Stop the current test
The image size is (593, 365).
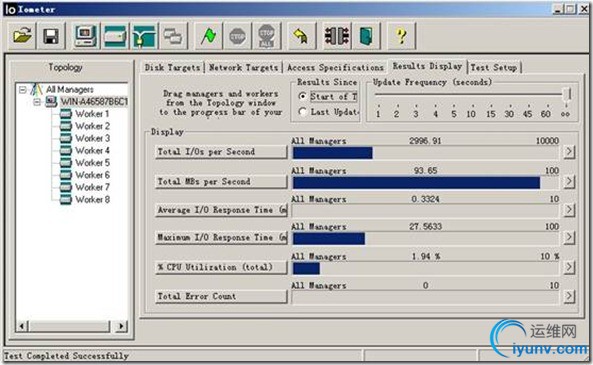coord(237,36)
